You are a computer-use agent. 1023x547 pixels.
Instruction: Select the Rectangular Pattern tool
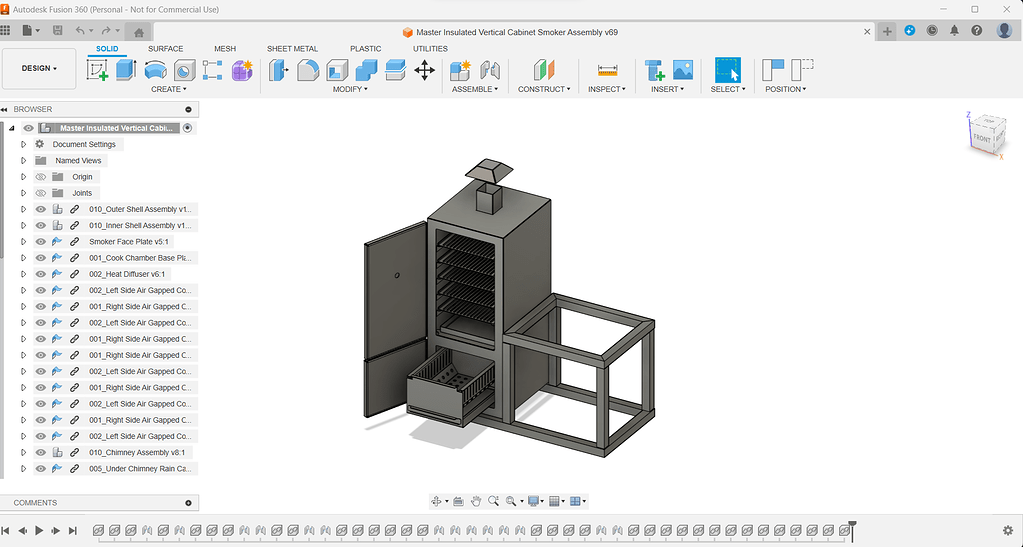click(212, 70)
